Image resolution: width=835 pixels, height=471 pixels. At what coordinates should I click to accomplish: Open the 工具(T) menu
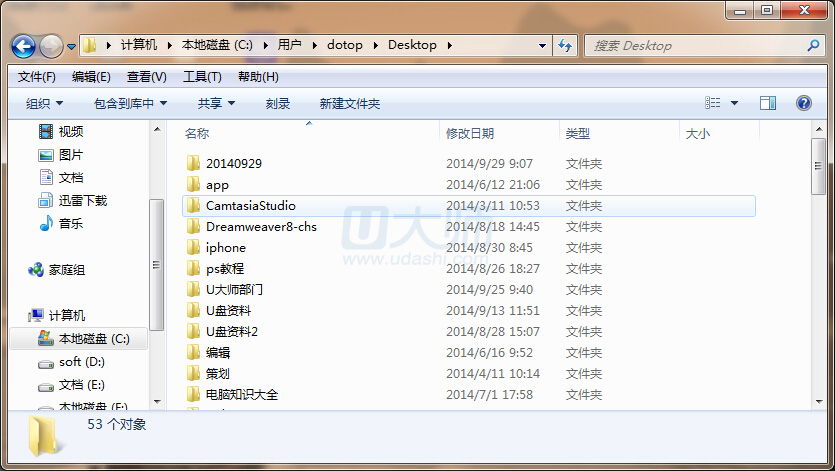(202, 77)
